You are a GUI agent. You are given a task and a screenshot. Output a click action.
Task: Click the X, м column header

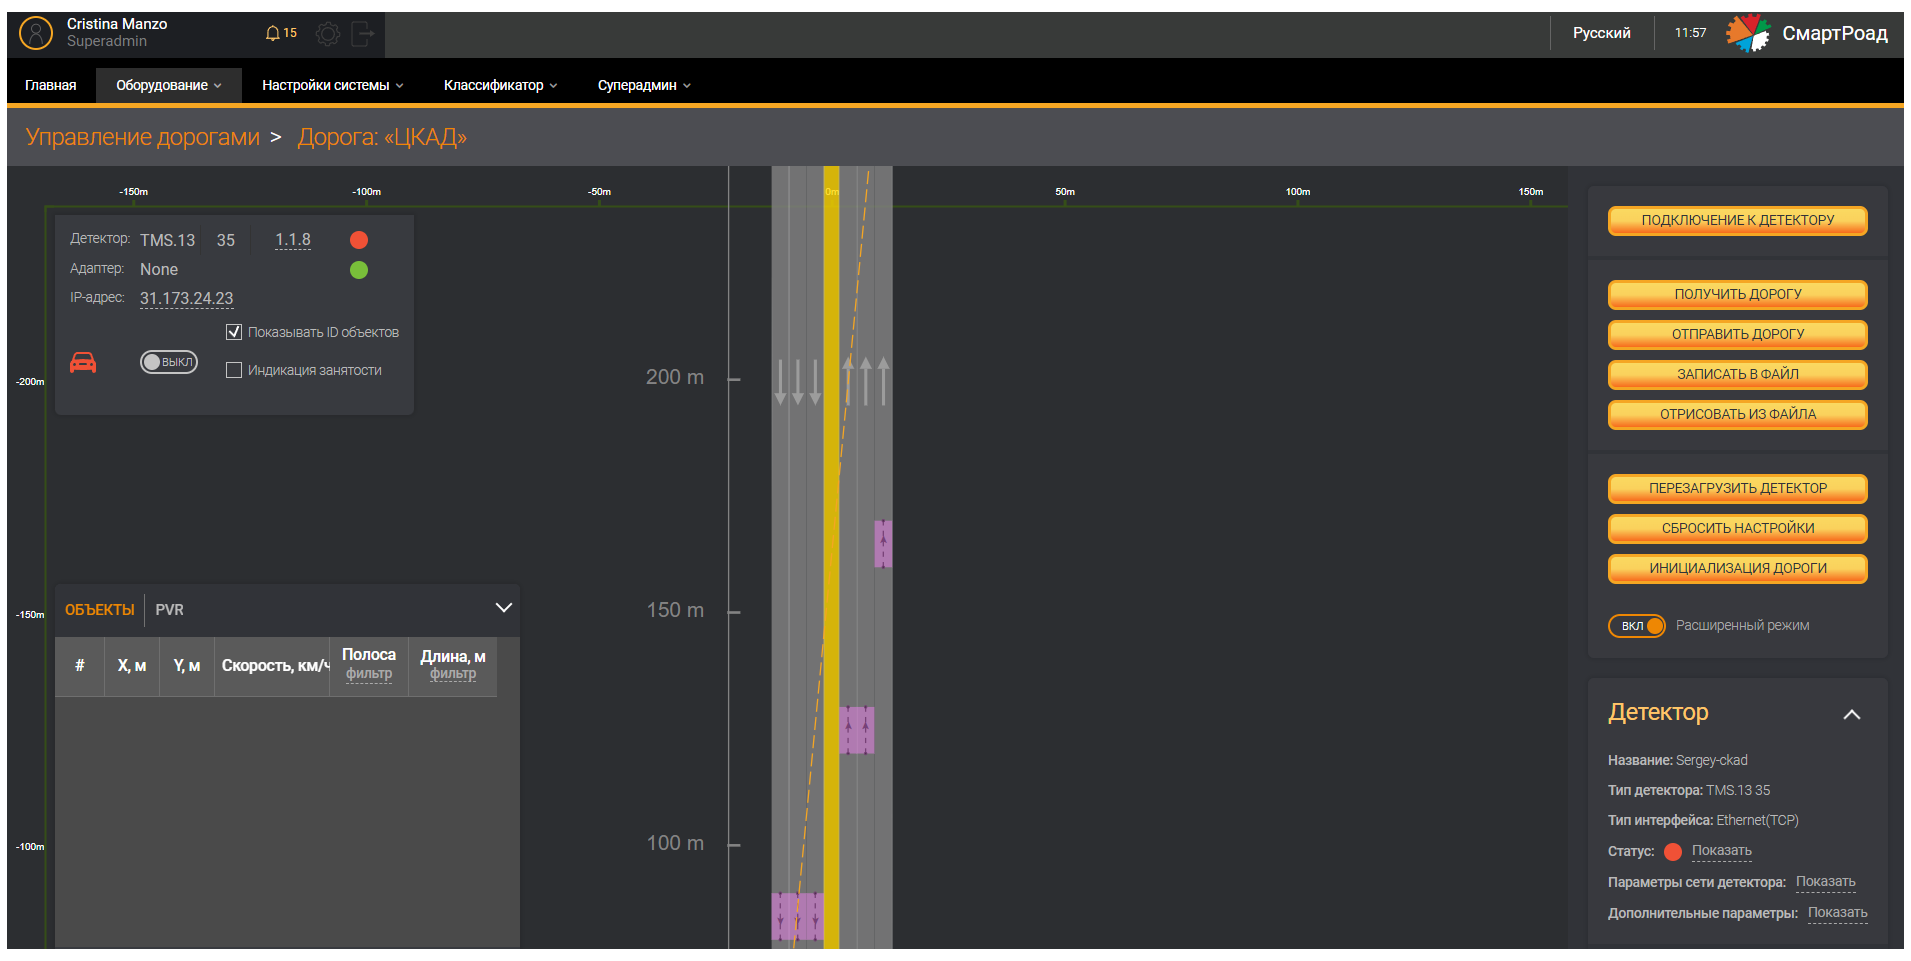(x=132, y=666)
